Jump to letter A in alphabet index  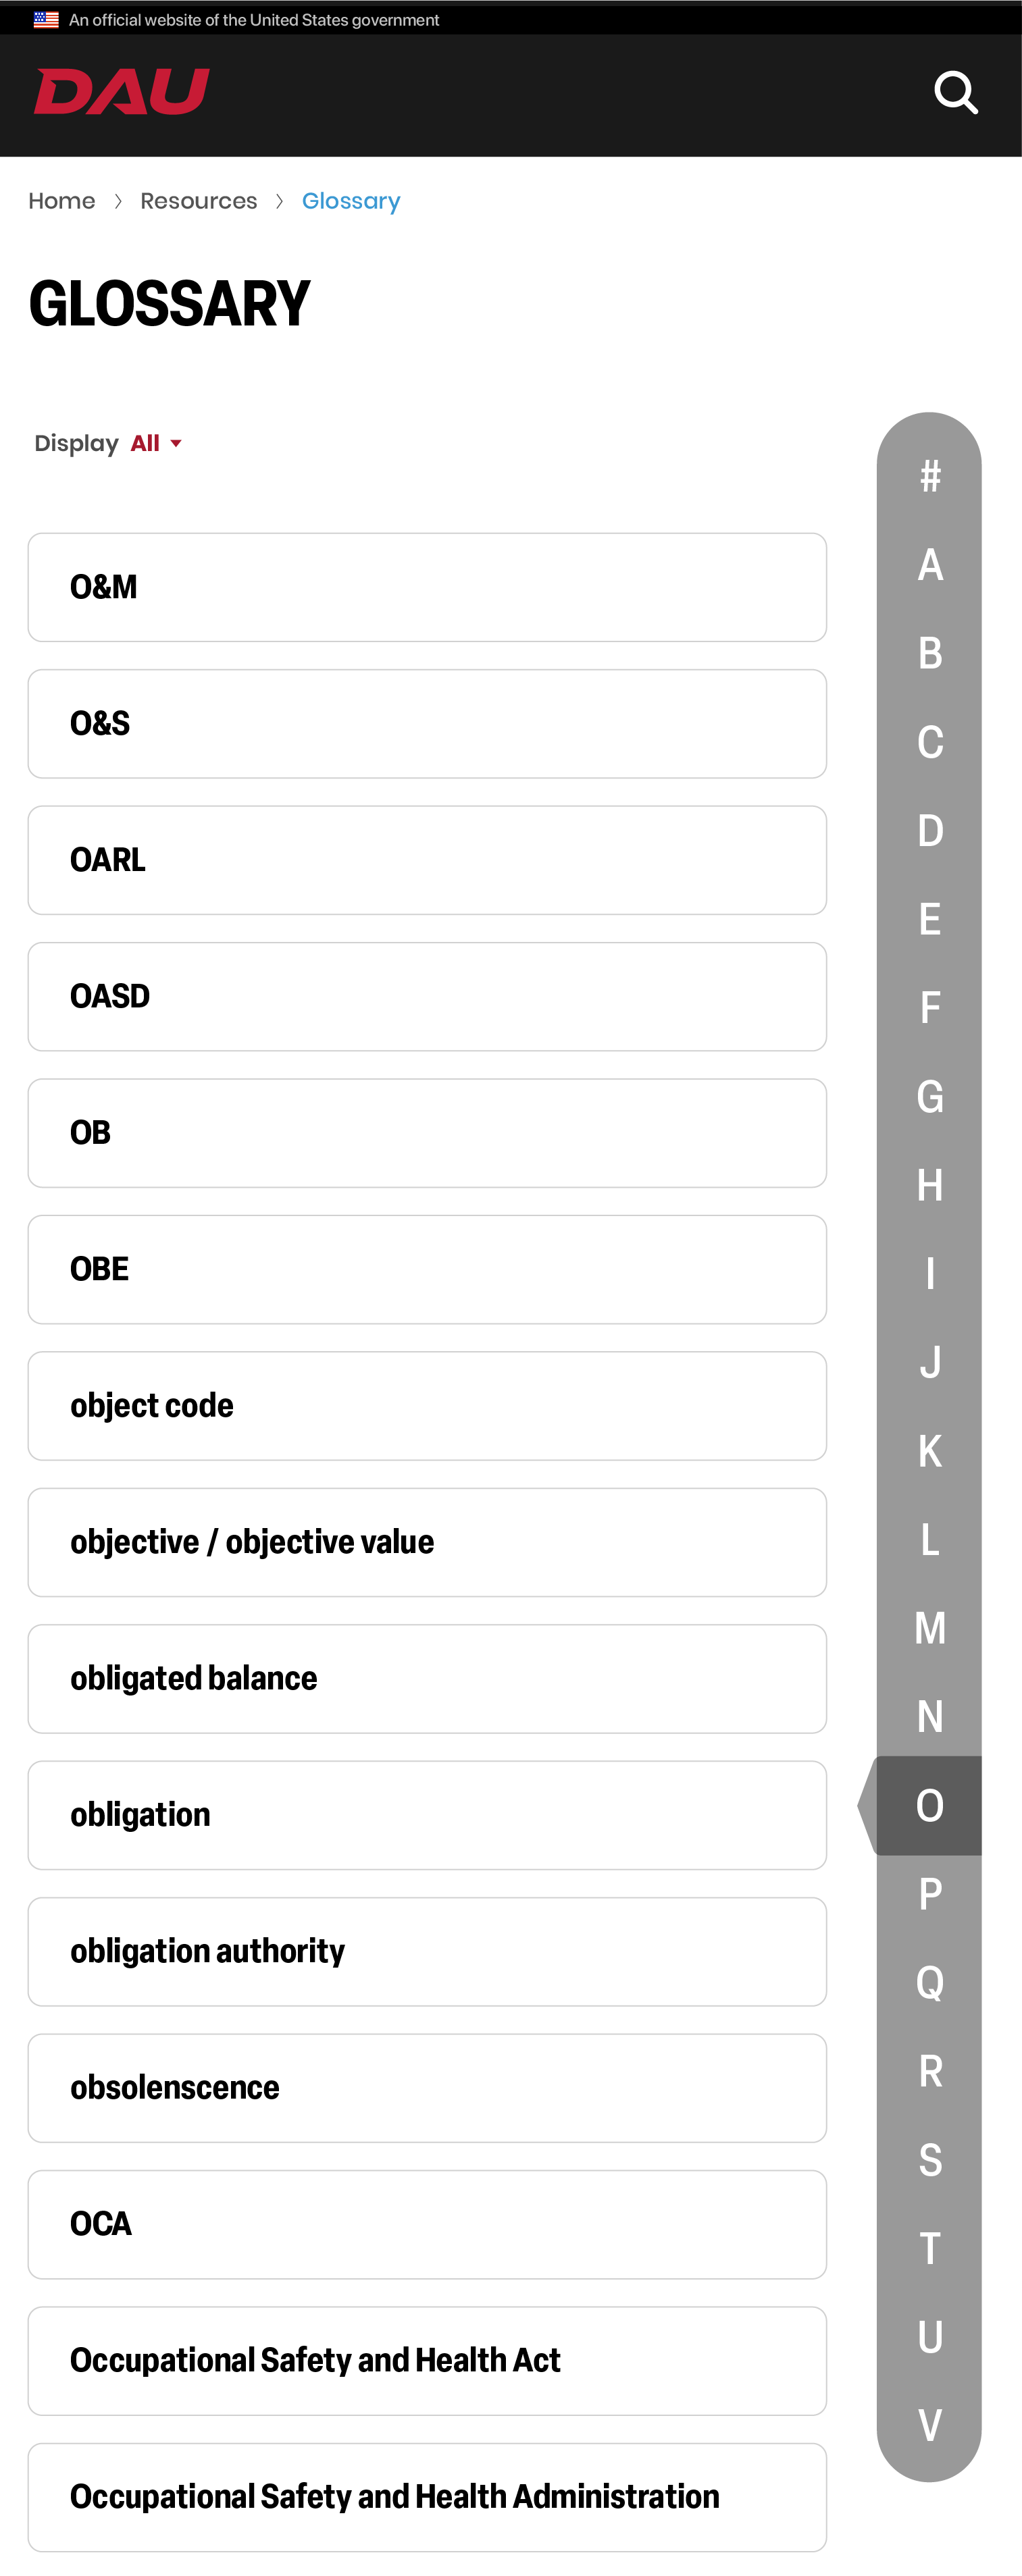click(x=930, y=565)
